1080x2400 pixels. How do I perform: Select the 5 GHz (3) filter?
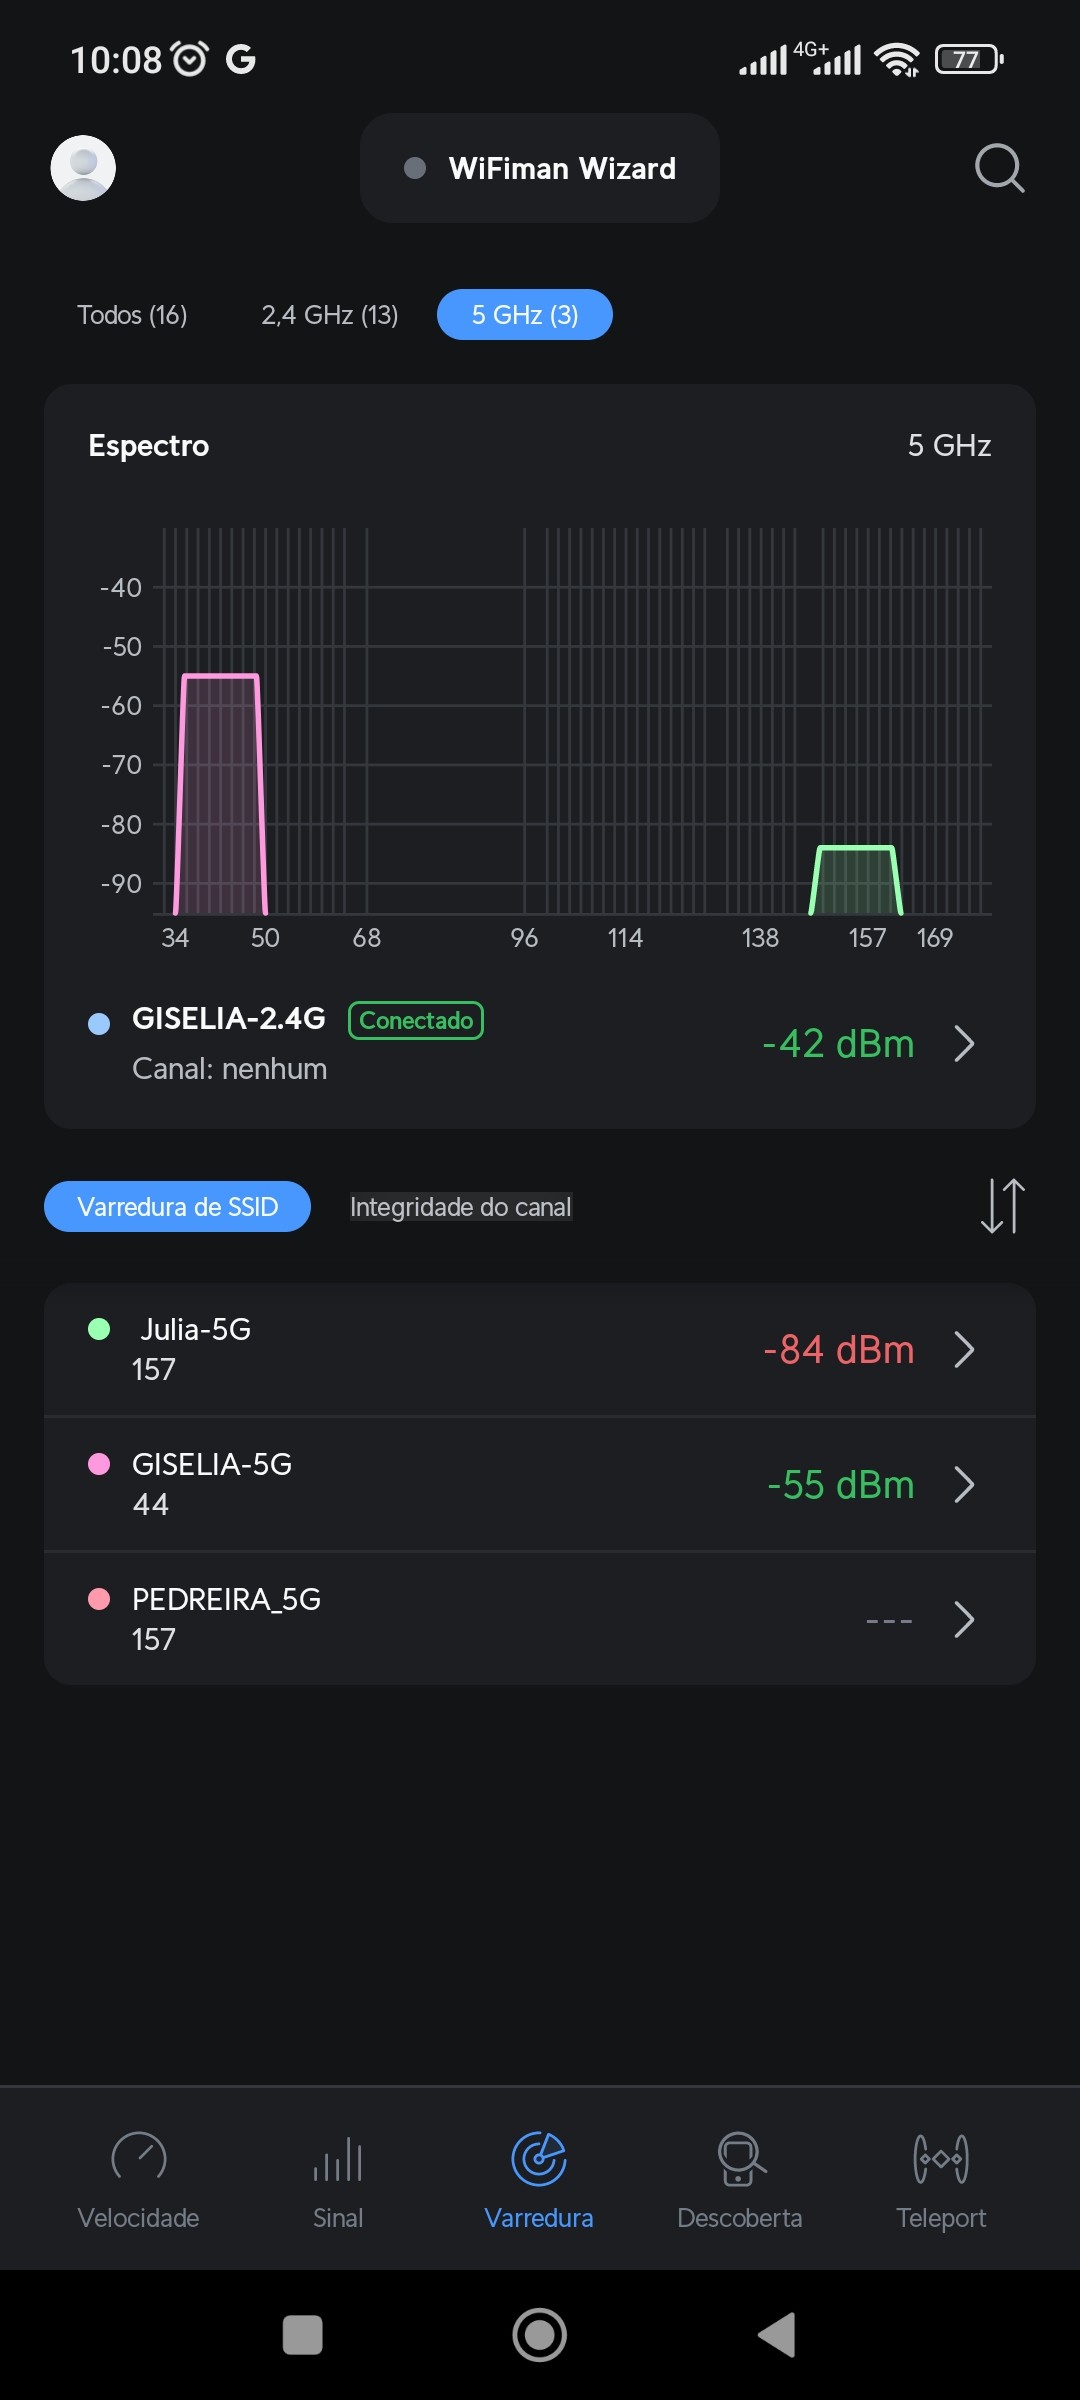click(525, 315)
